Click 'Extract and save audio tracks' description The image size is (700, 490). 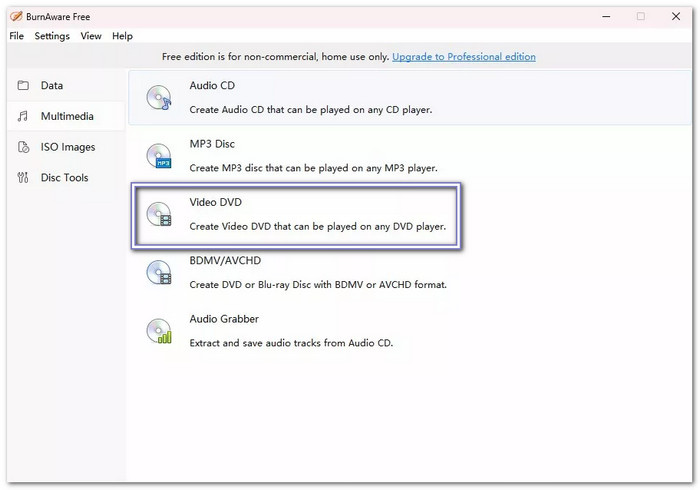291,343
